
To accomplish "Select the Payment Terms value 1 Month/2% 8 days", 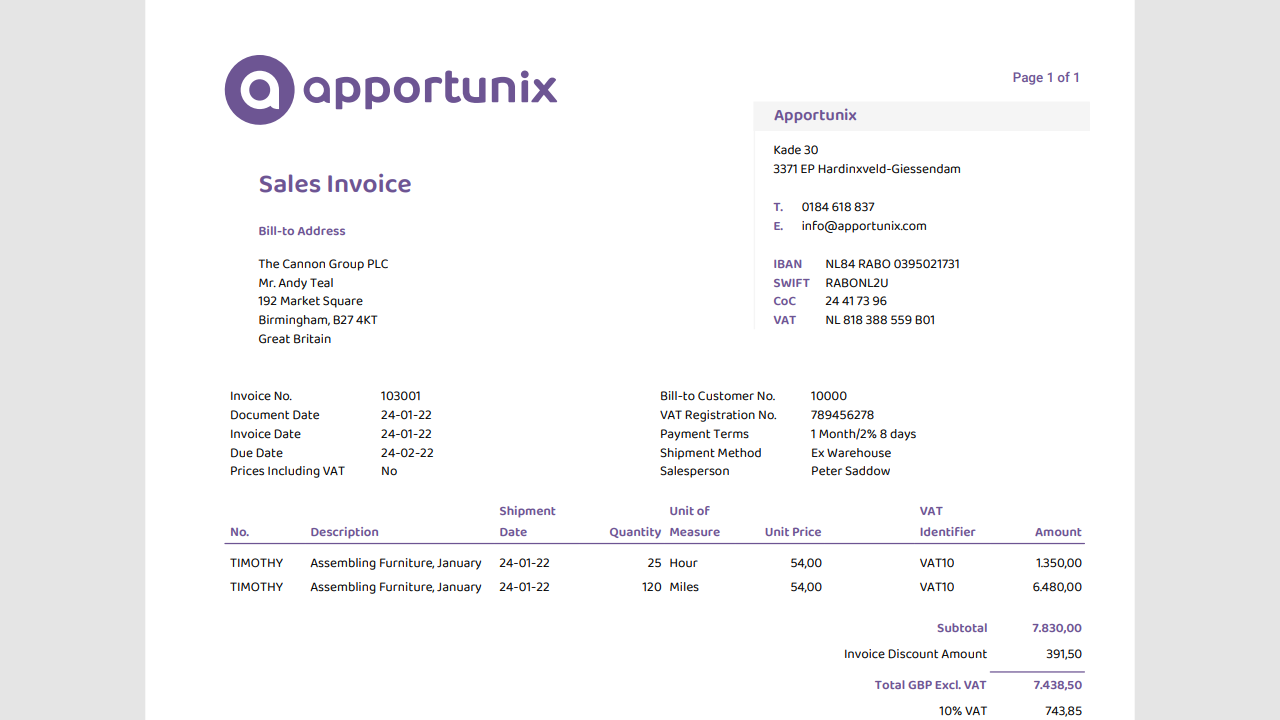I will [x=863, y=434].
